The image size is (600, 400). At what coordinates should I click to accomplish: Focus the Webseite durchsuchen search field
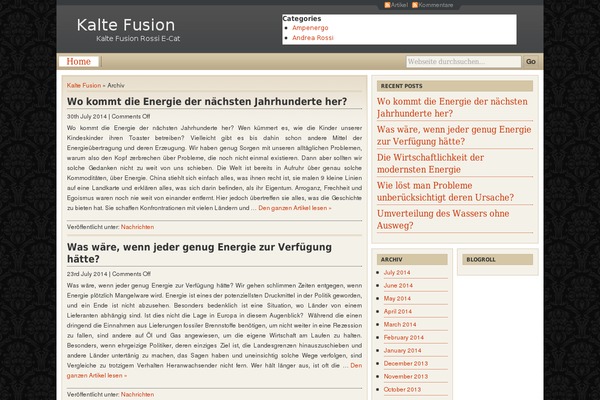(463, 62)
